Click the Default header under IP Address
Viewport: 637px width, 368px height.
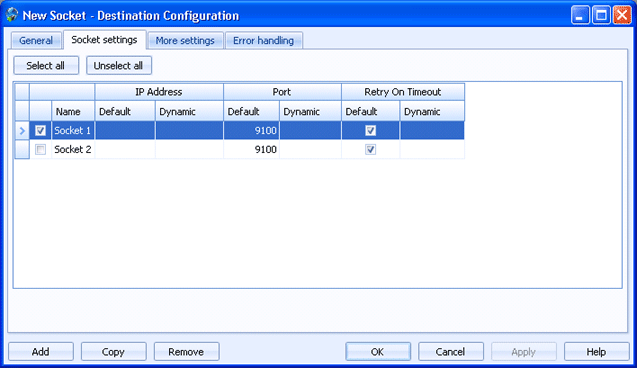(125, 111)
